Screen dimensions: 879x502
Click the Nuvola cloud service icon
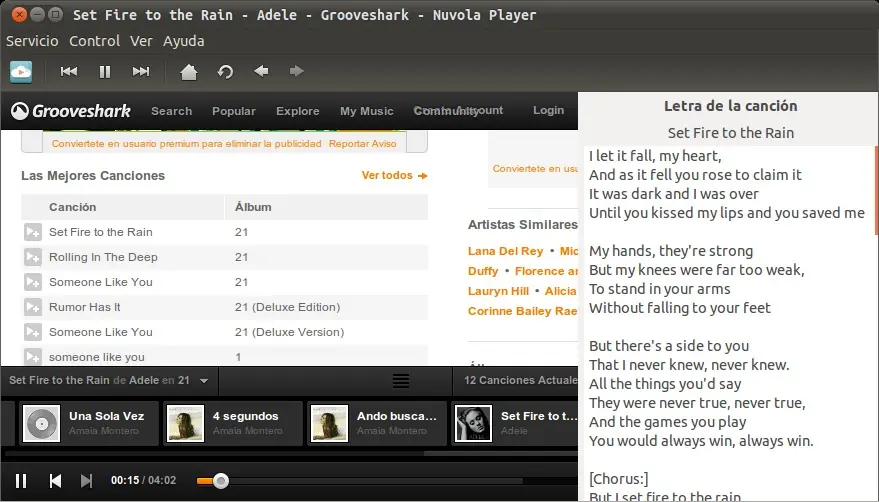click(21, 72)
